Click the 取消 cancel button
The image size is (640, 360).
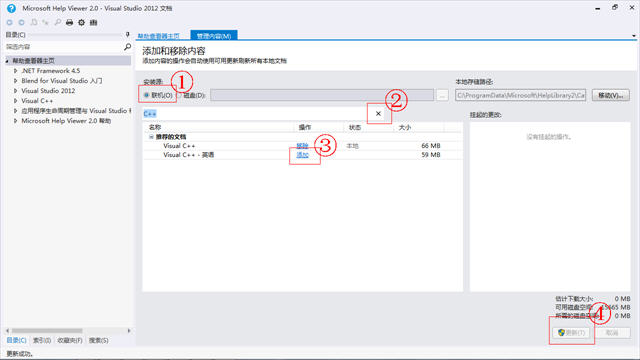pyautogui.click(x=612, y=333)
